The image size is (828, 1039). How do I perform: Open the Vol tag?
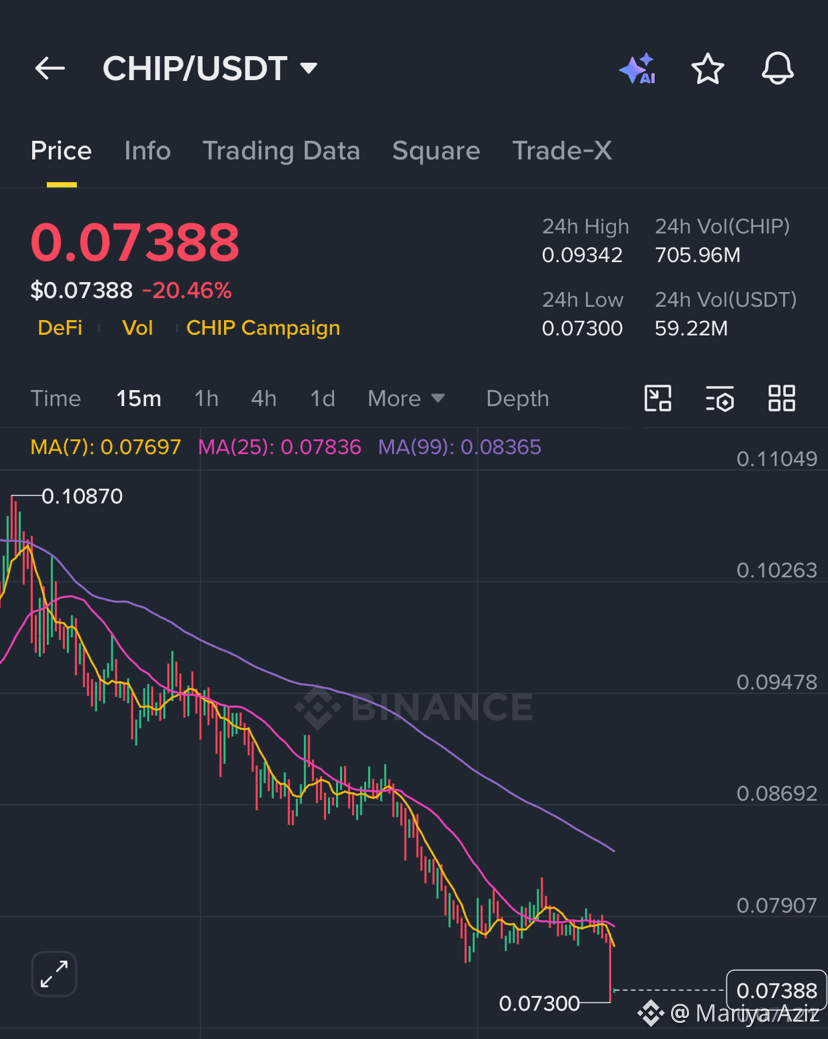(137, 327)
